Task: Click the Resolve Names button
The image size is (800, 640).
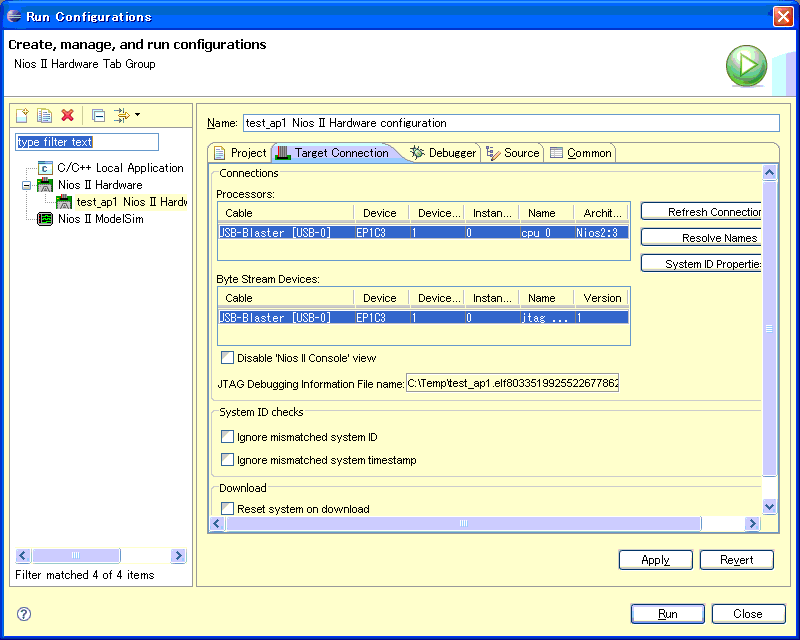Action: (701, 238)
